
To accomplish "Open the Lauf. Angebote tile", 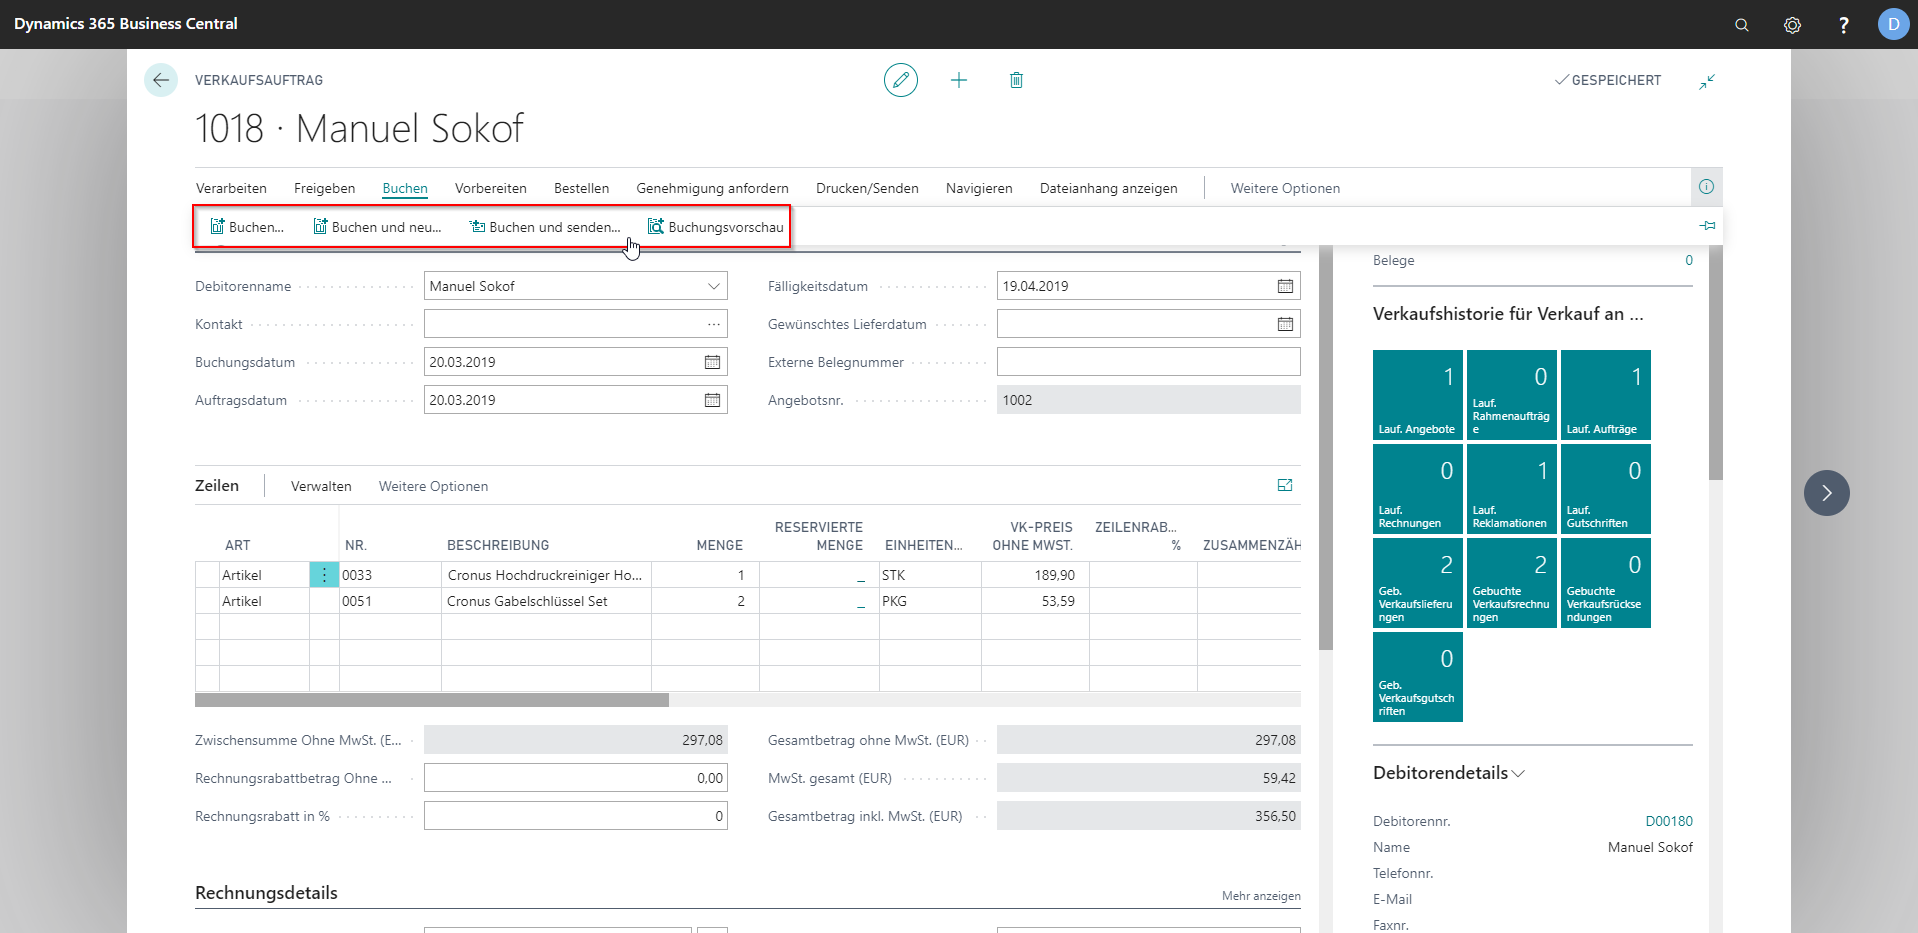I will (x=1418, y=395).
